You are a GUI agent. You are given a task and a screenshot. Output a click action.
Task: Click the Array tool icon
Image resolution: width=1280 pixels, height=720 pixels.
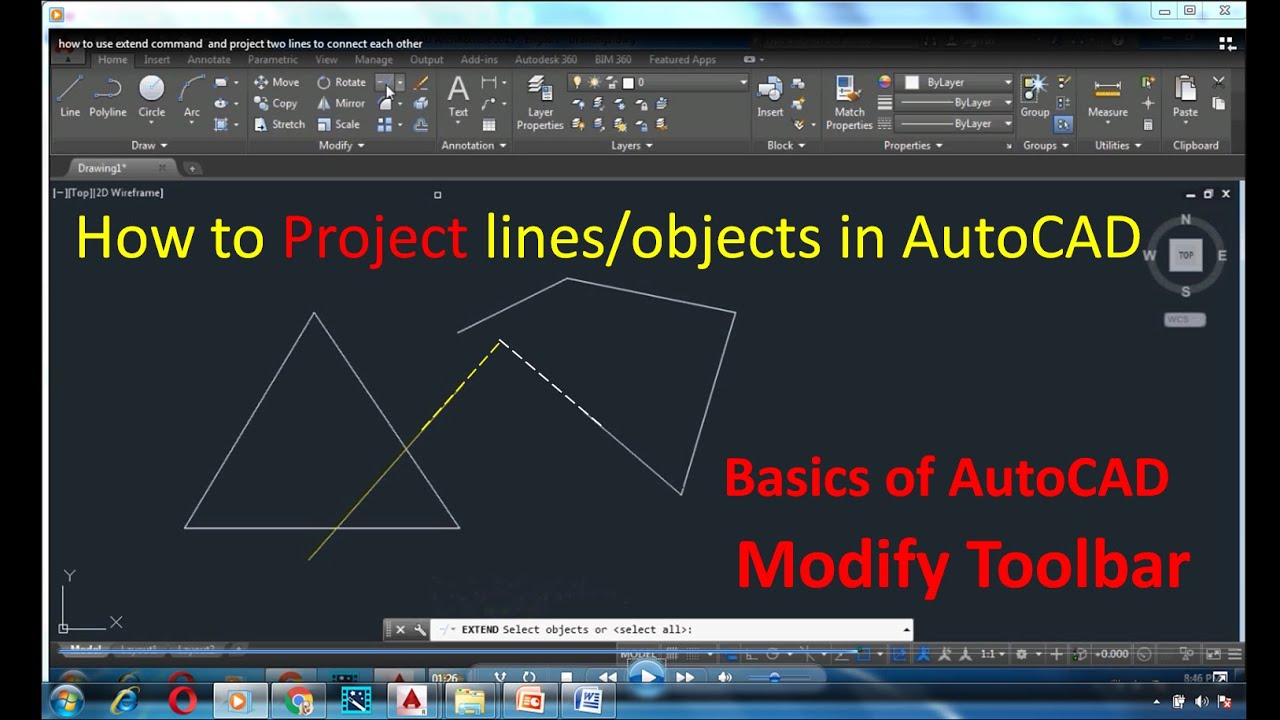pyautogui.click(x=385, y=124)
